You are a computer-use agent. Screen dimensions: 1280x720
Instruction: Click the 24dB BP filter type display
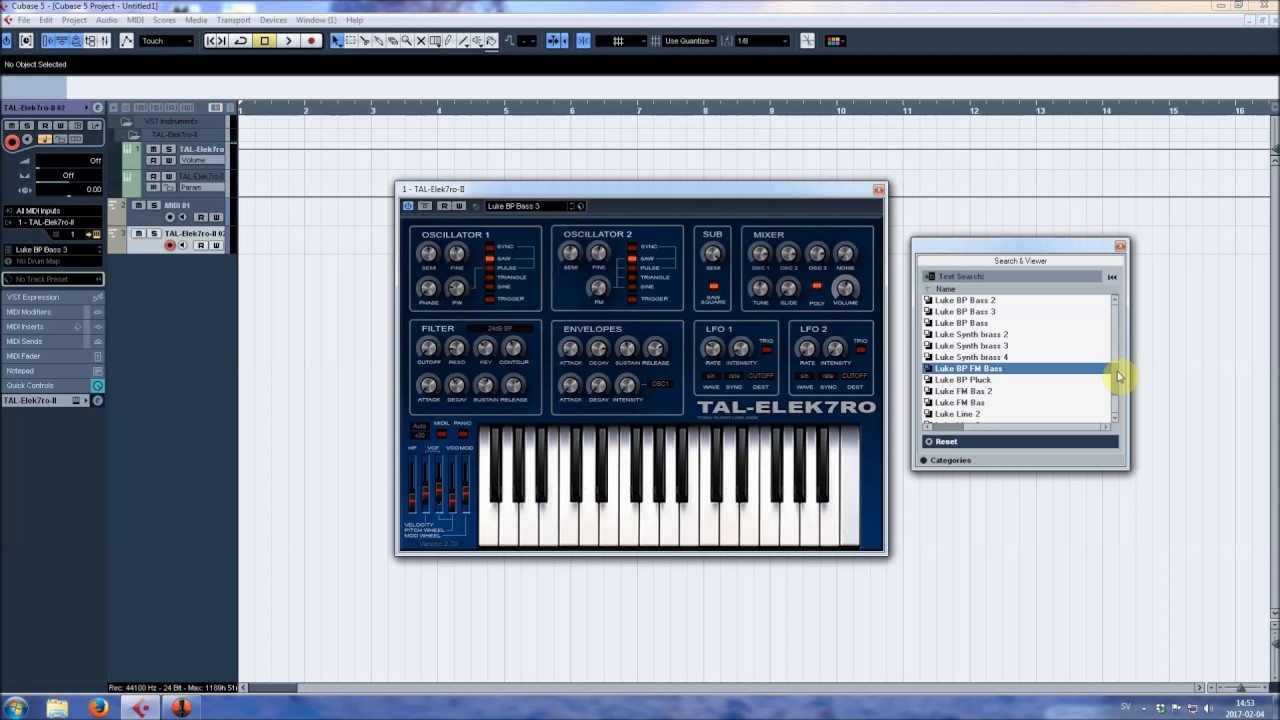point(499,329)
